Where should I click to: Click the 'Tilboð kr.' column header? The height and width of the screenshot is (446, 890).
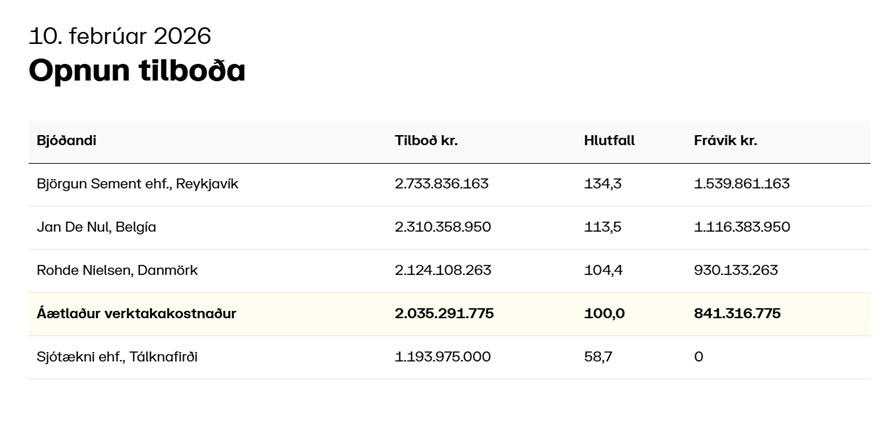426,141
